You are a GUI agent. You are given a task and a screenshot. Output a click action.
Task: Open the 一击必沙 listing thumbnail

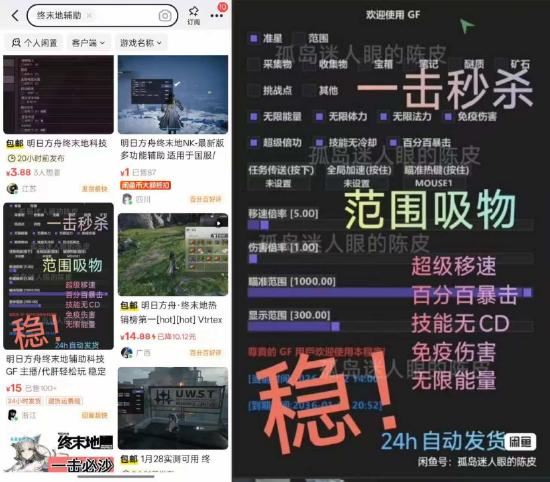[x=59, y=453]
